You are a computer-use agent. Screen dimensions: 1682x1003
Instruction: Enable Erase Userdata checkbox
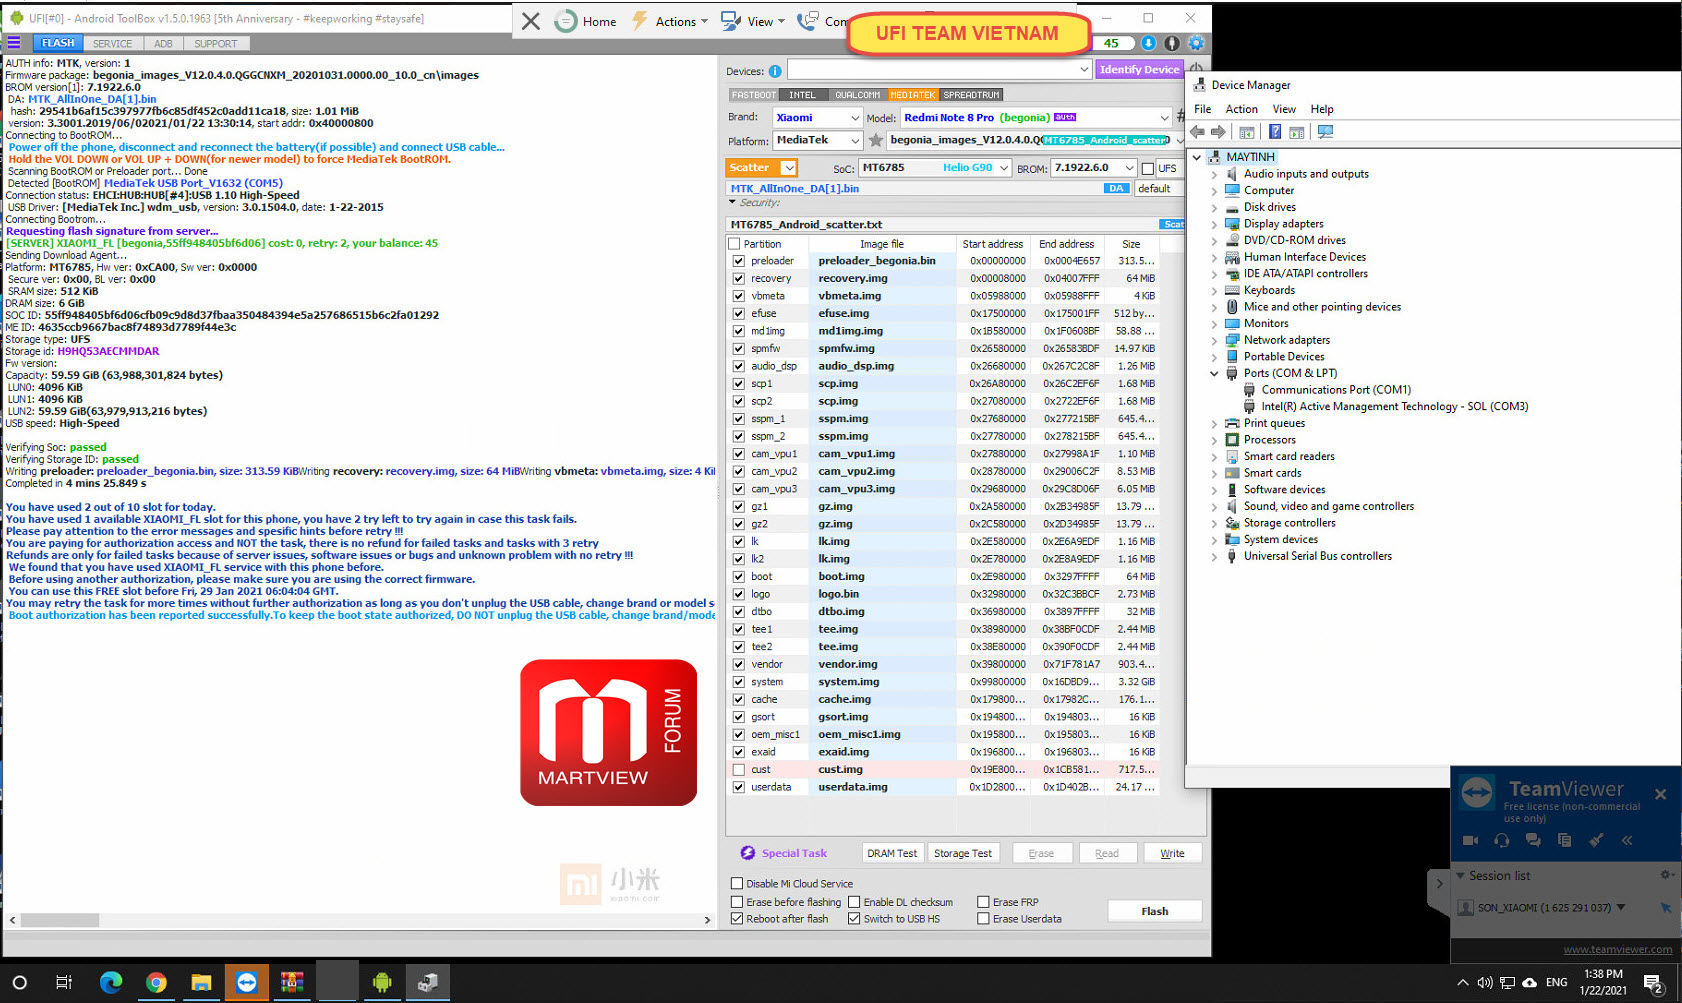[x=983, y=919]
